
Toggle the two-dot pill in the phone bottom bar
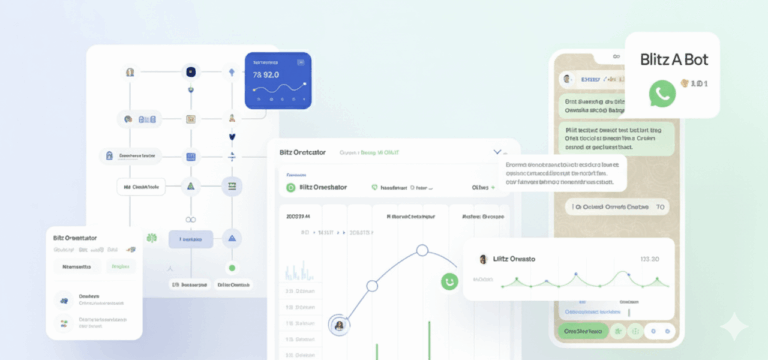pyautogui.click(x=660, y=331)
